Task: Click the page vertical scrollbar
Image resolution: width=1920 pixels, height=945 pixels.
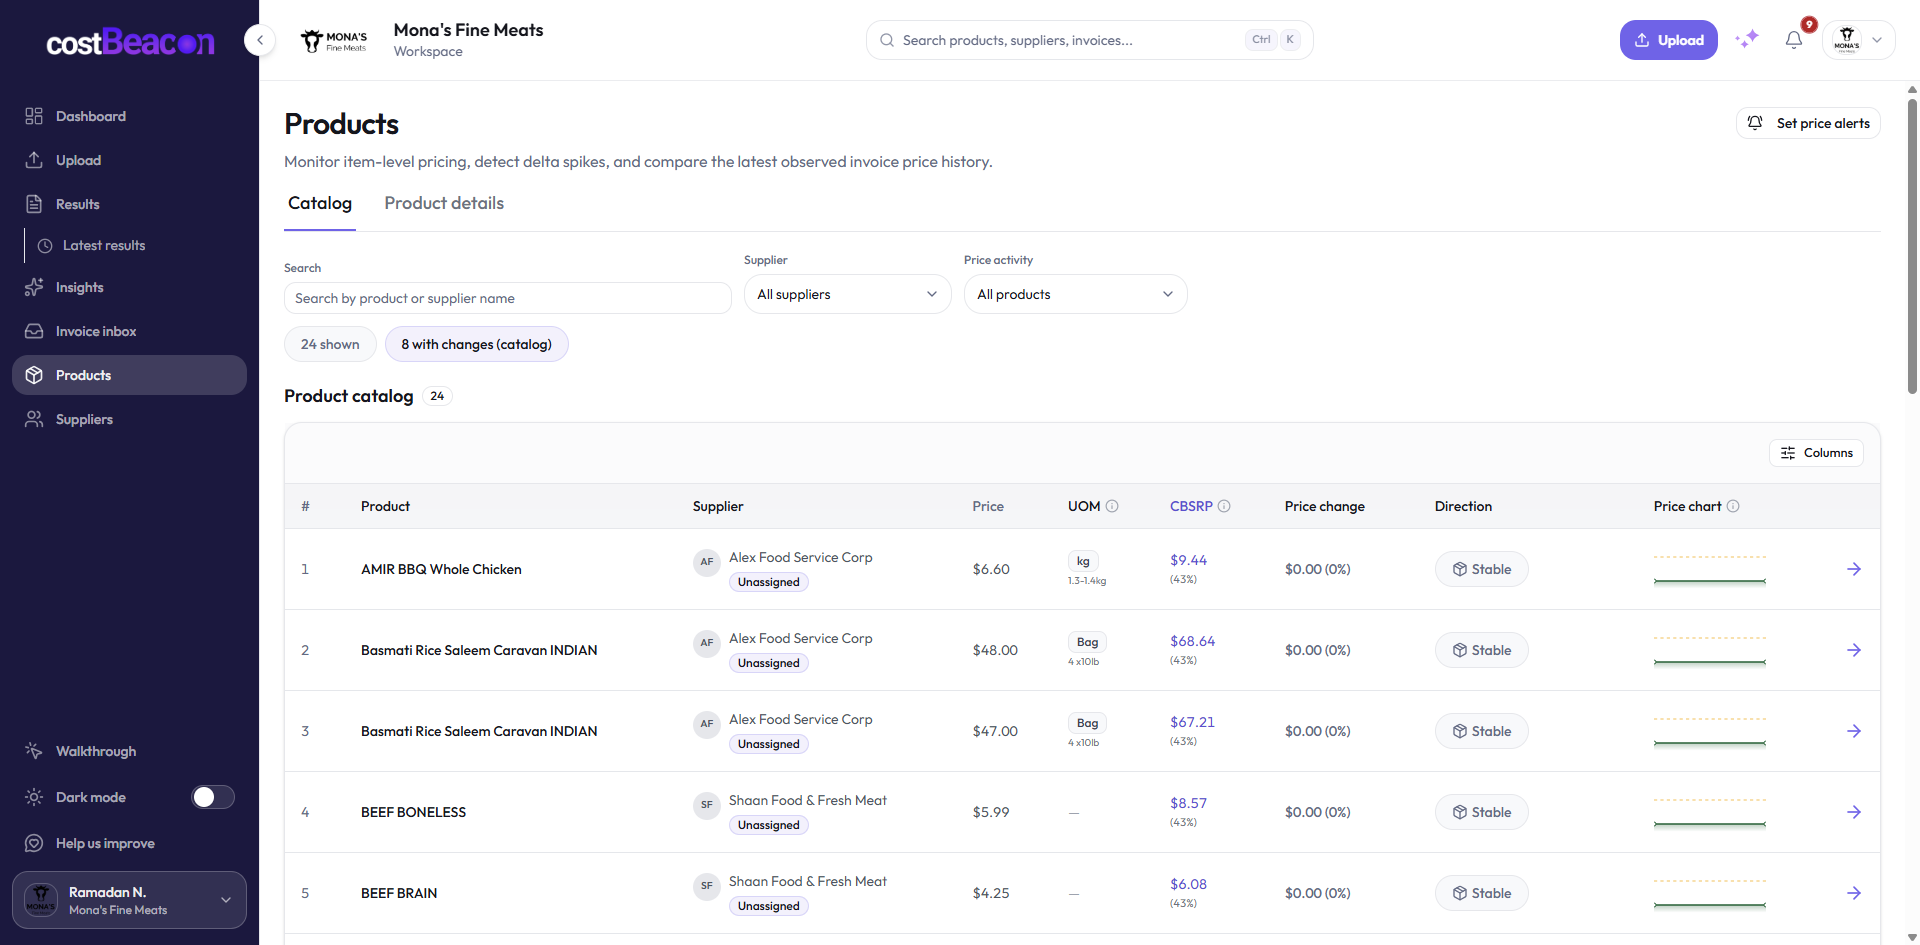Action: 1912,246
